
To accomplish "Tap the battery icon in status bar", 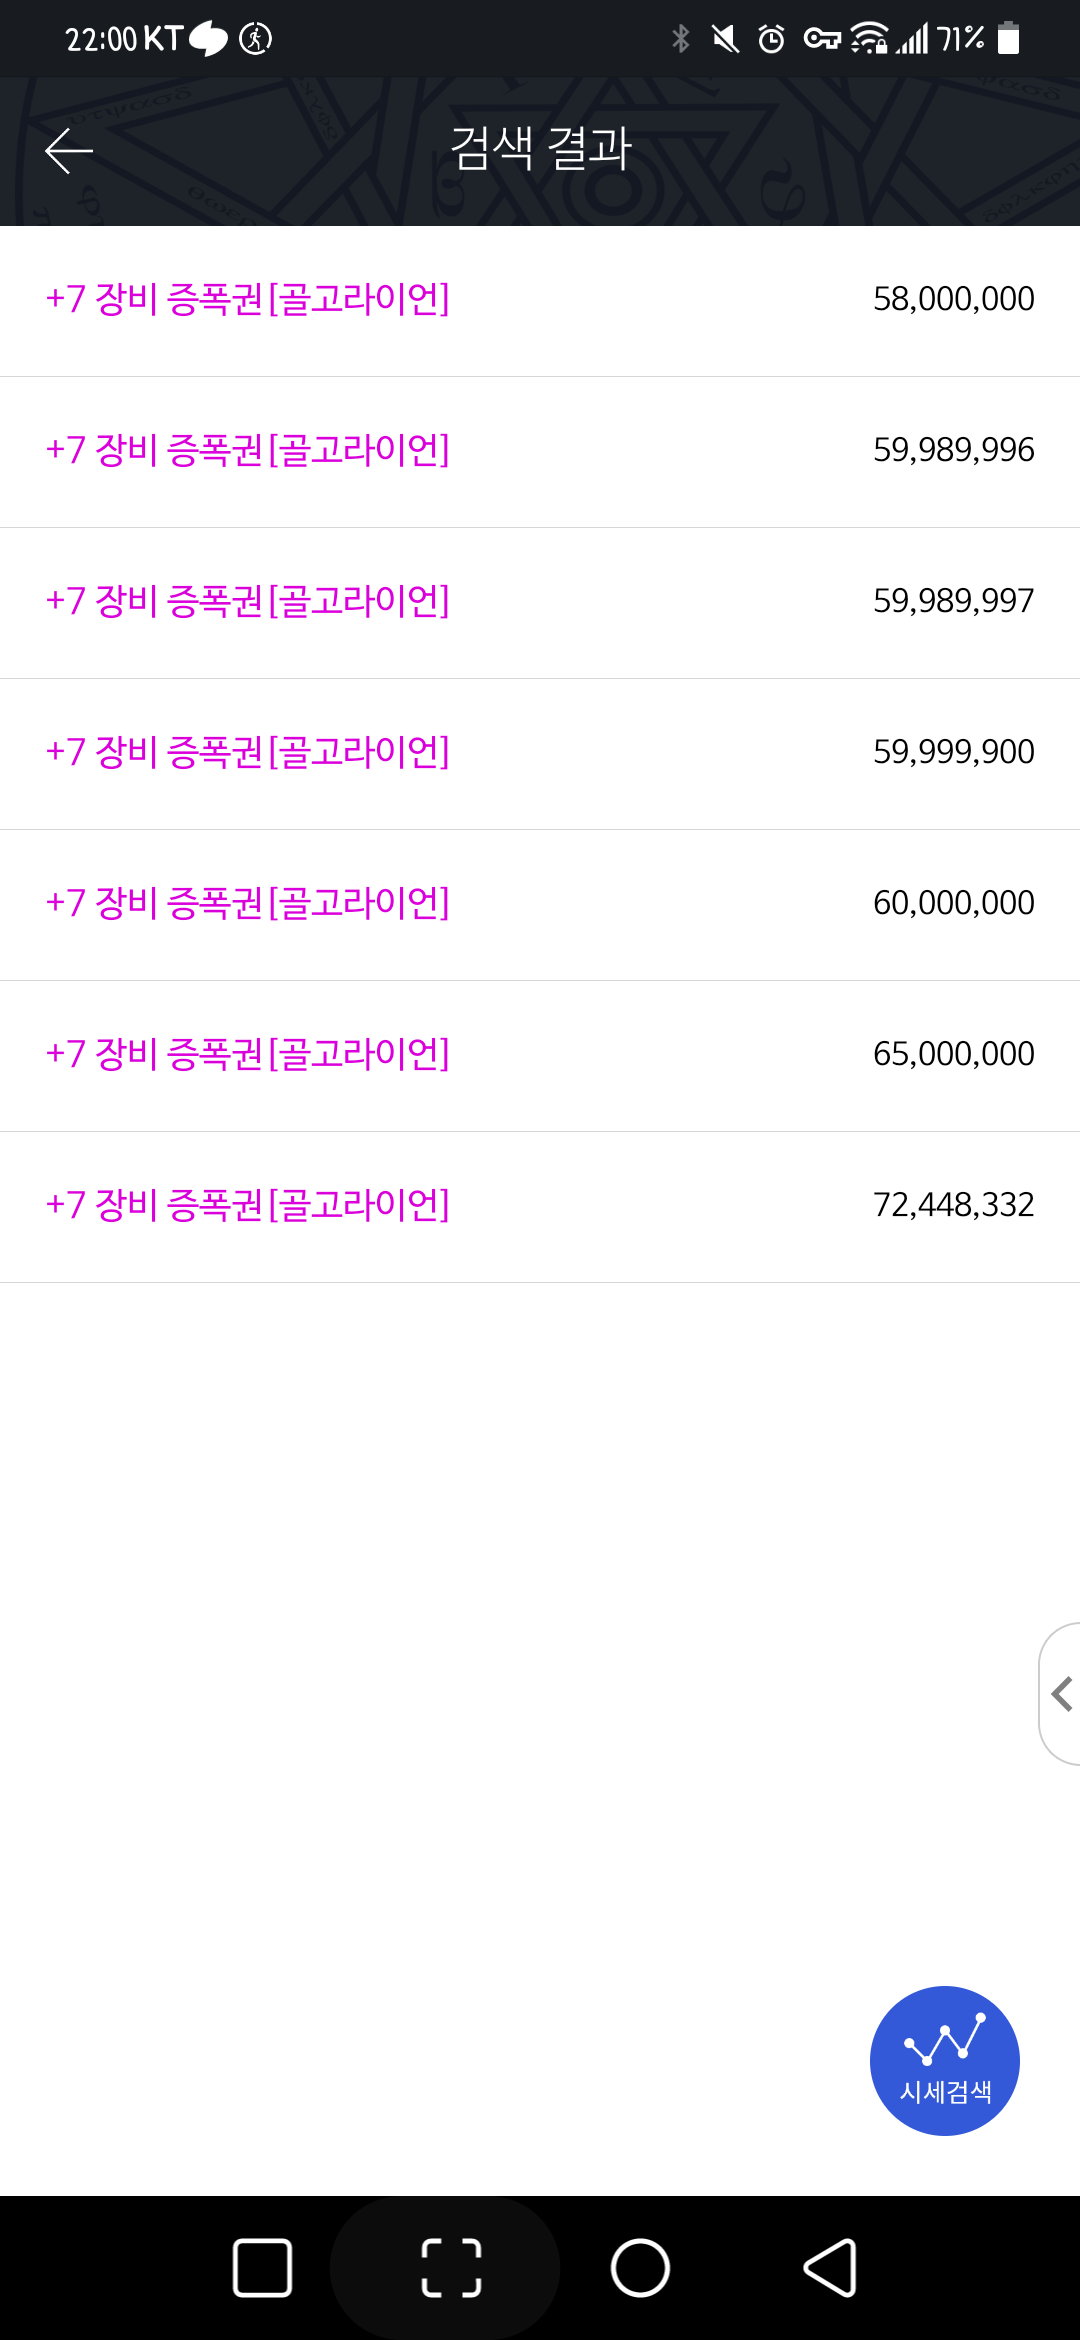I will tap(1009, 39).
